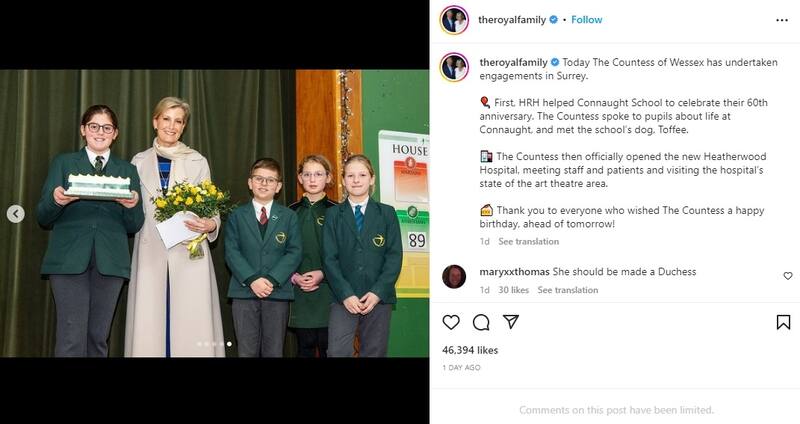Open theroyalfamily profile picture in header
The image size is (800, 424).
(454, 20)
